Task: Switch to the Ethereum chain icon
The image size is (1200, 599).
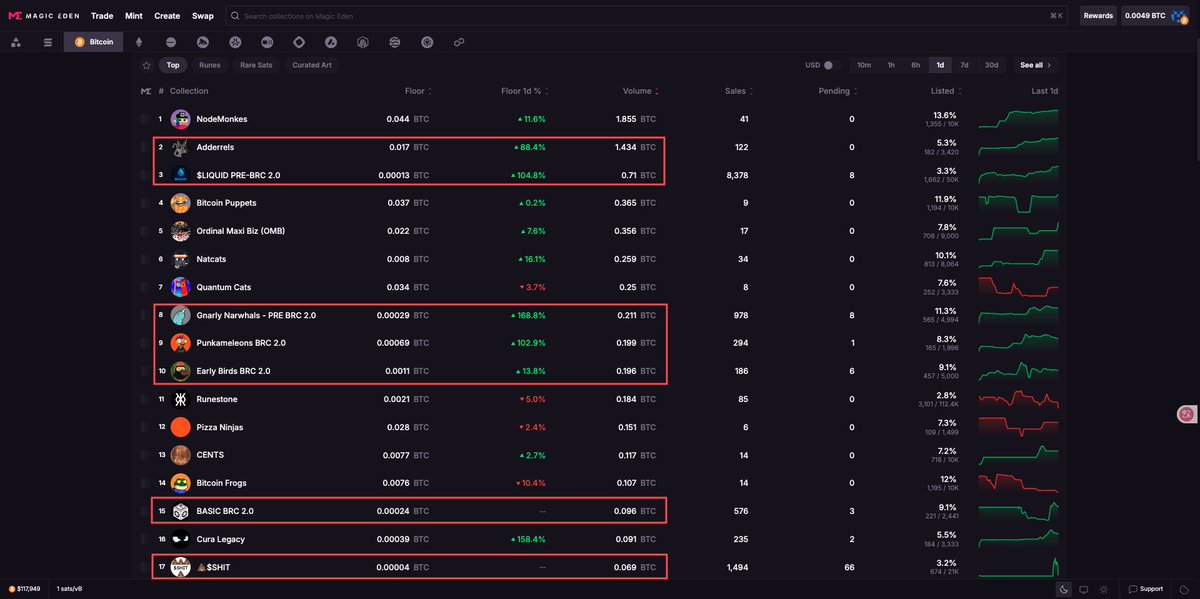Action: 139,42
